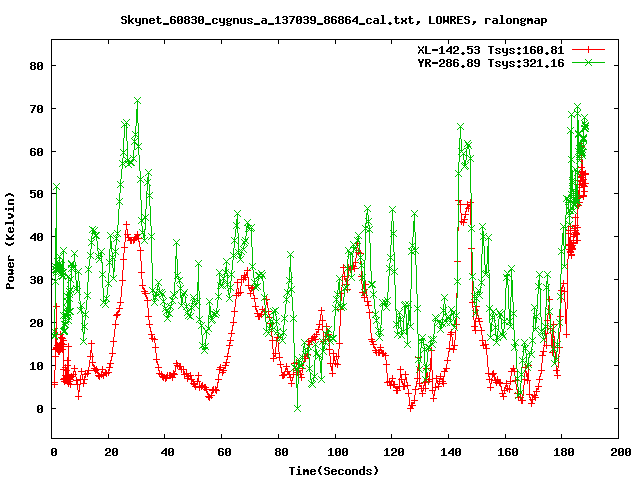This screenshot has width=640, height=480.
Task: Click y-axis tick label 70
Action: pyautogui.click(x=36, y=109)
